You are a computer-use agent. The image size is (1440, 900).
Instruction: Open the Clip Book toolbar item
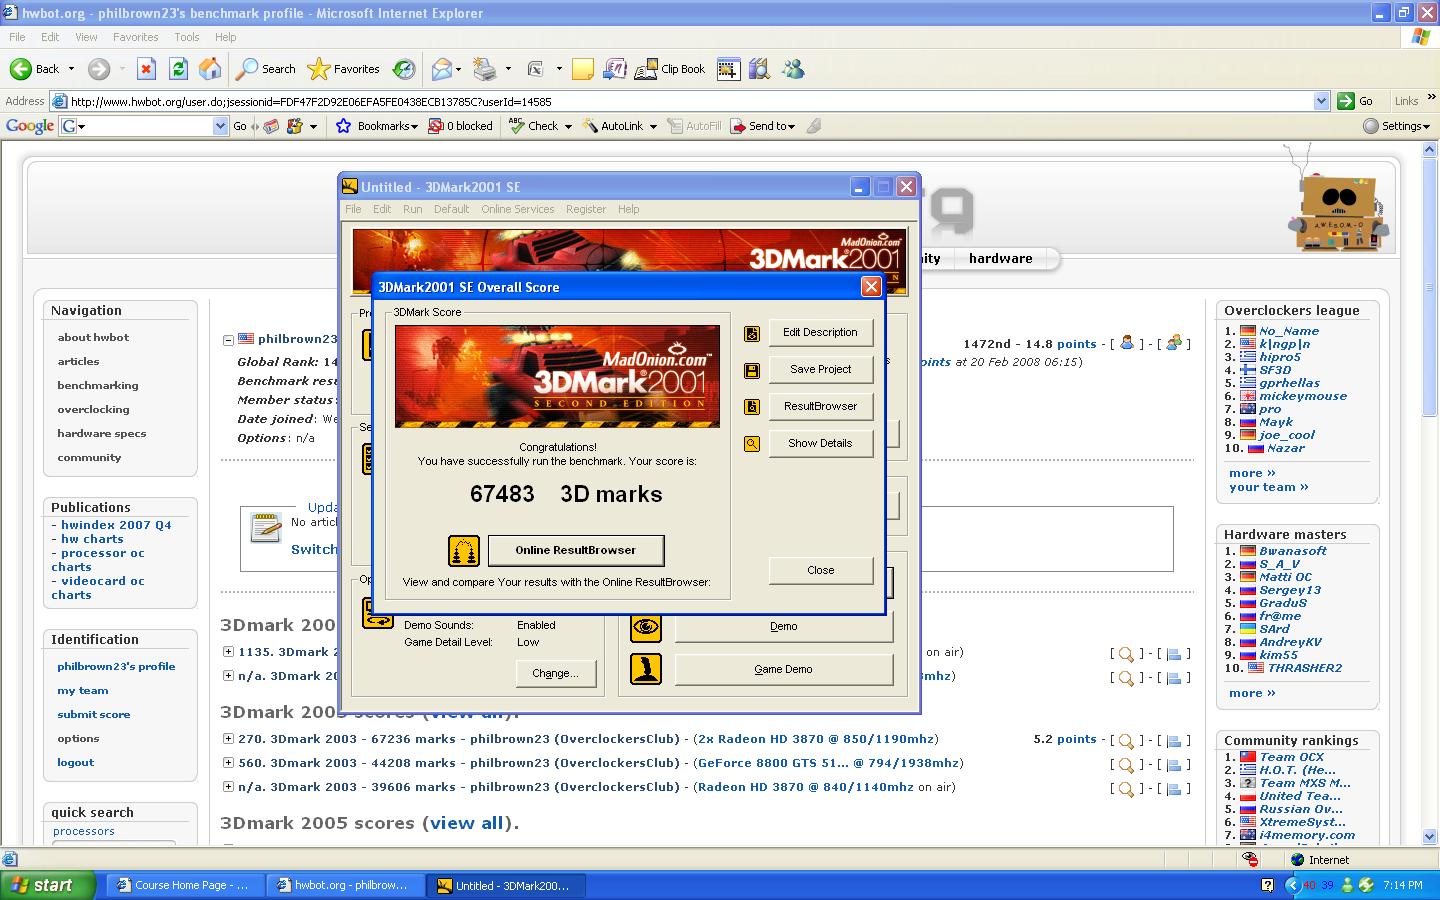(x=670, y=69)
